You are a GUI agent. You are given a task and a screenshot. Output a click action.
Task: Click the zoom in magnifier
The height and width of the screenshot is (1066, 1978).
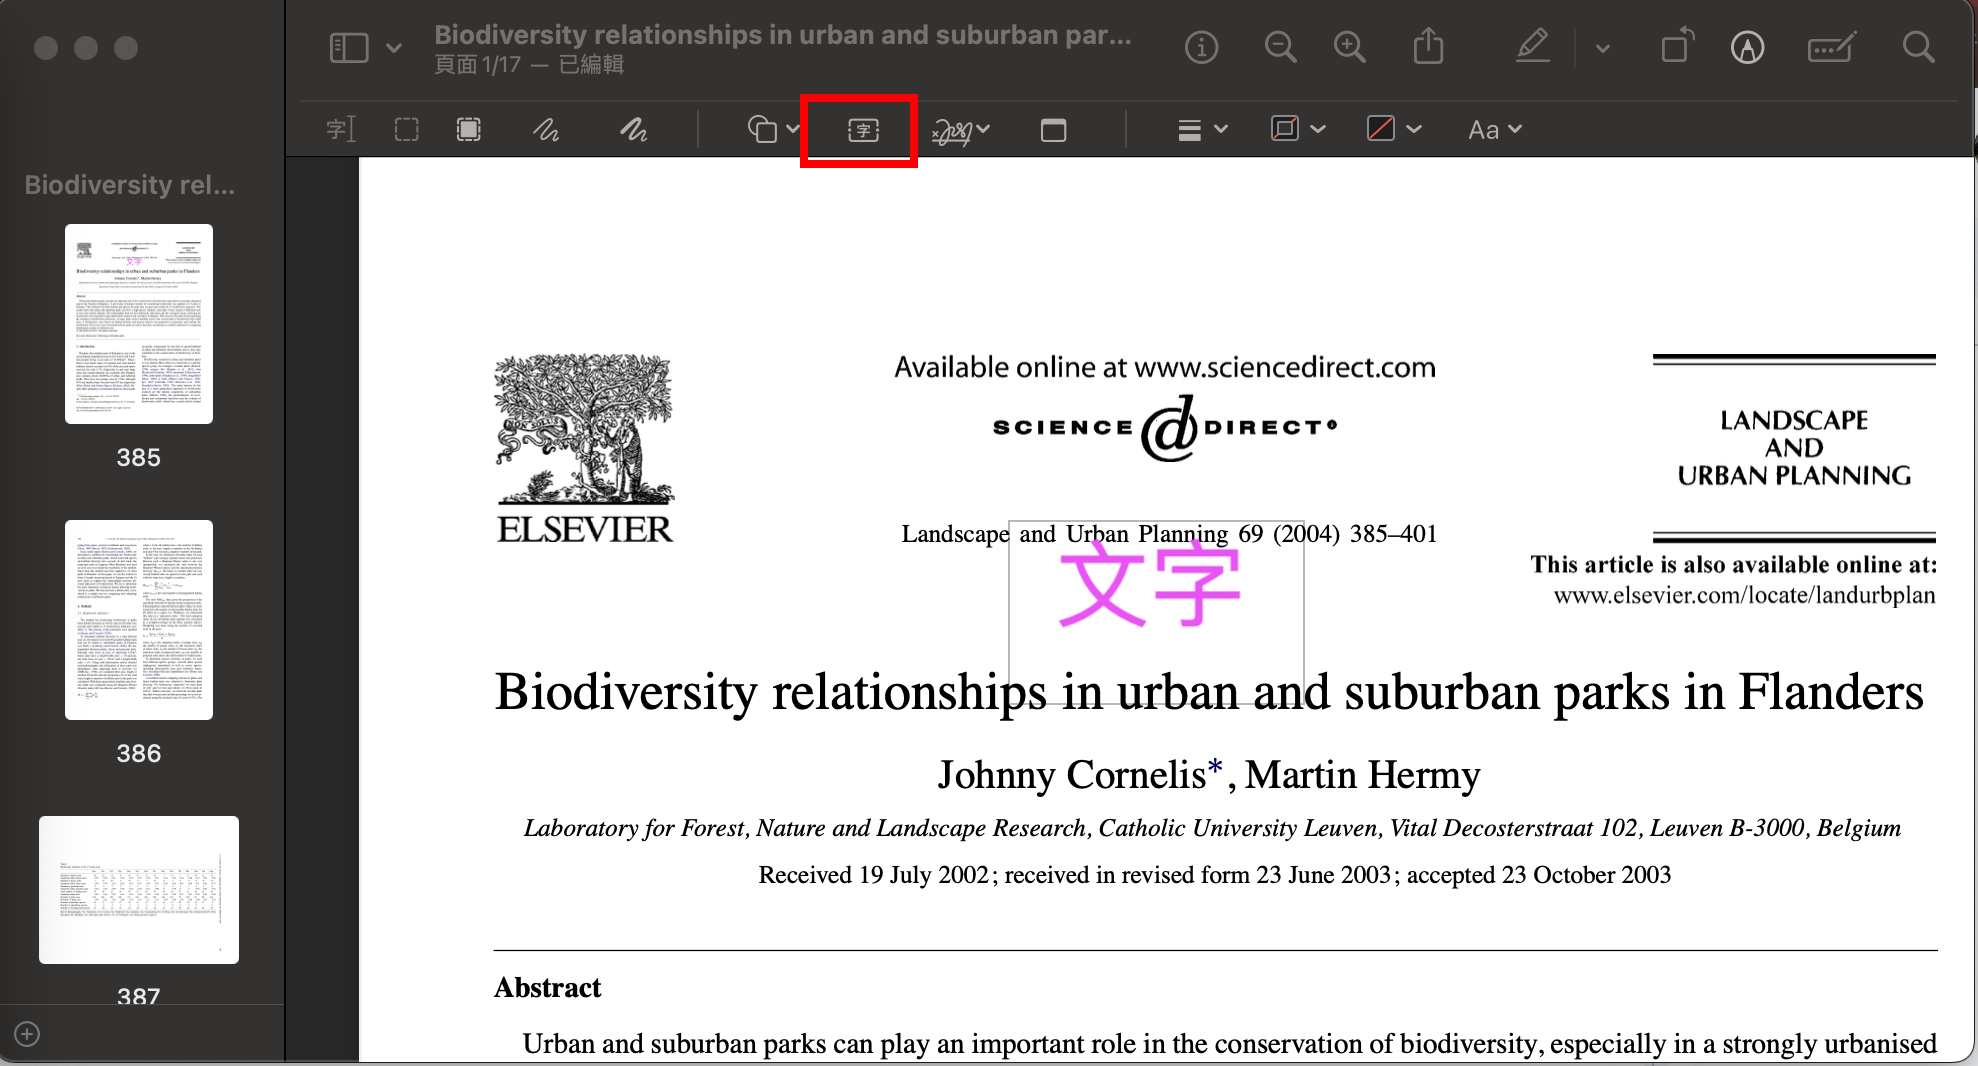coord(1349,47)
